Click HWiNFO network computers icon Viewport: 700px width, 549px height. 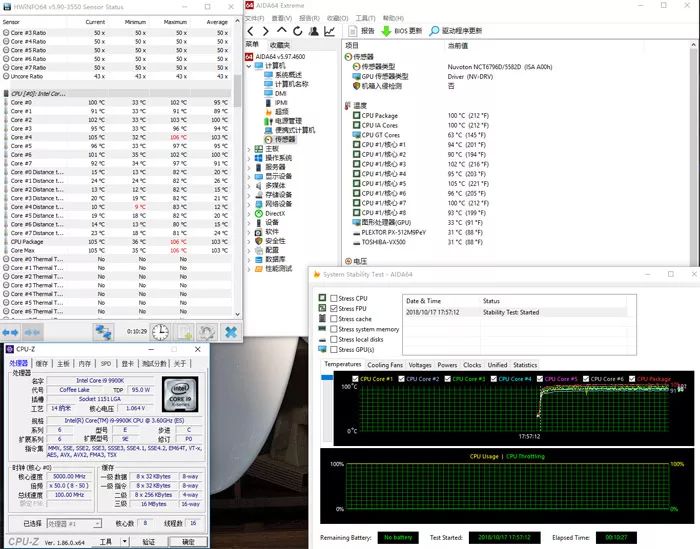click(x=104, y=332)
